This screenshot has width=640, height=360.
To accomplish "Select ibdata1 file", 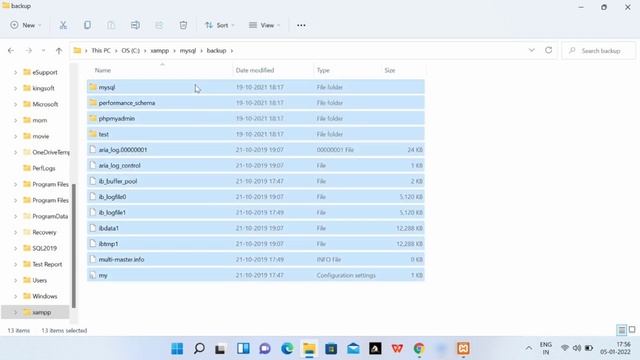I will click(x=256, y=228).
